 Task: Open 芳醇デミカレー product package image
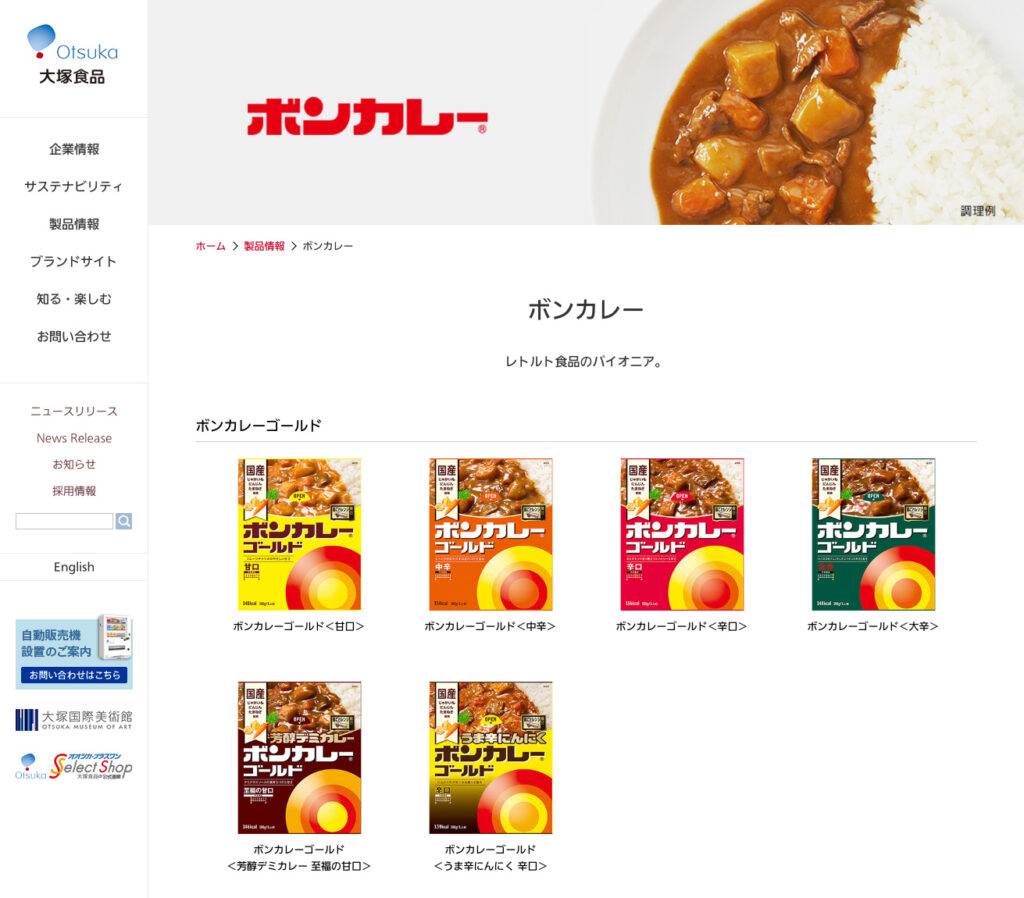click(299, 758)
